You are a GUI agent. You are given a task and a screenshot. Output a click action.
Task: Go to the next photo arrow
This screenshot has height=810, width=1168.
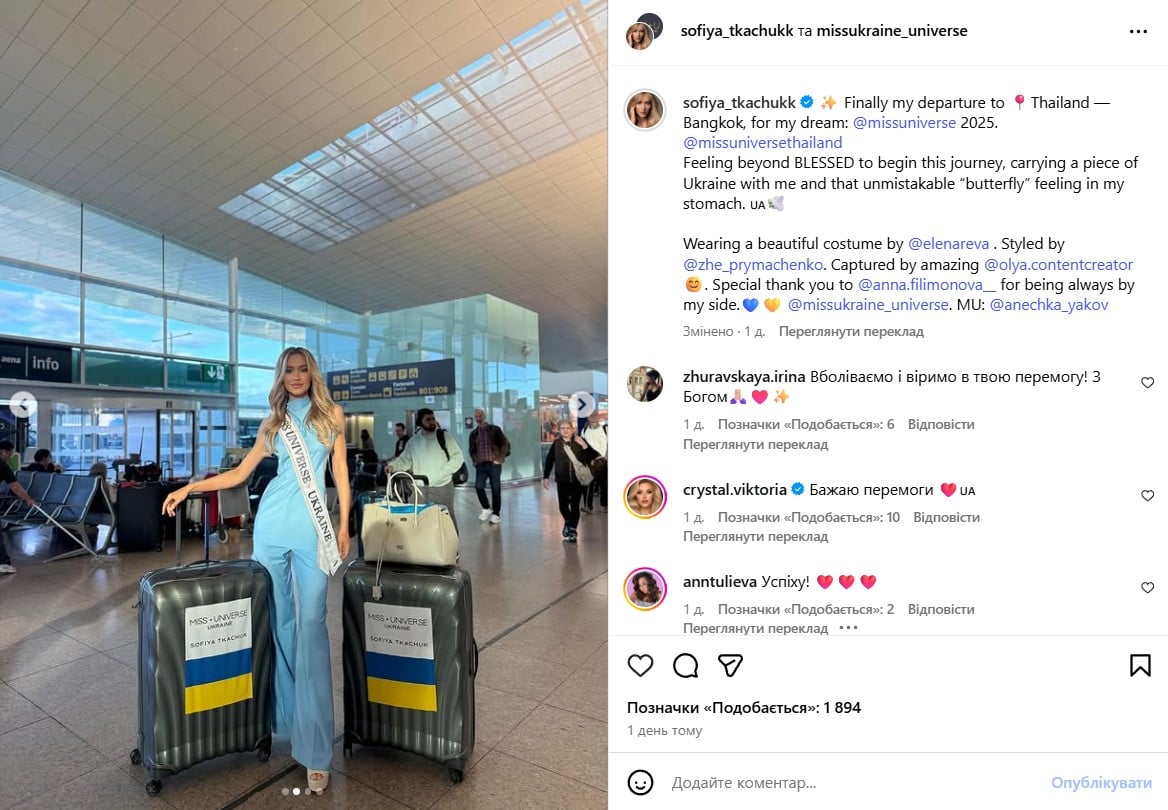[x=582, y=405]
